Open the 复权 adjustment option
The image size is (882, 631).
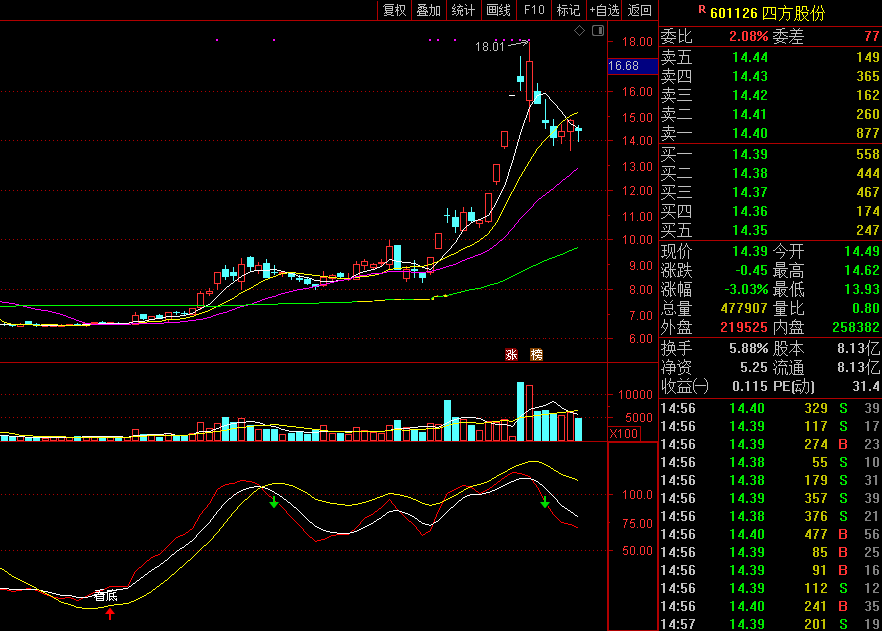(394, 10)
